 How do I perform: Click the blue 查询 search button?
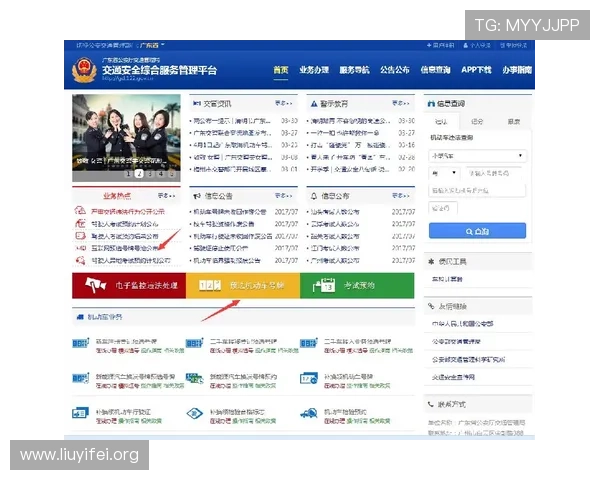tap(477, 231)
